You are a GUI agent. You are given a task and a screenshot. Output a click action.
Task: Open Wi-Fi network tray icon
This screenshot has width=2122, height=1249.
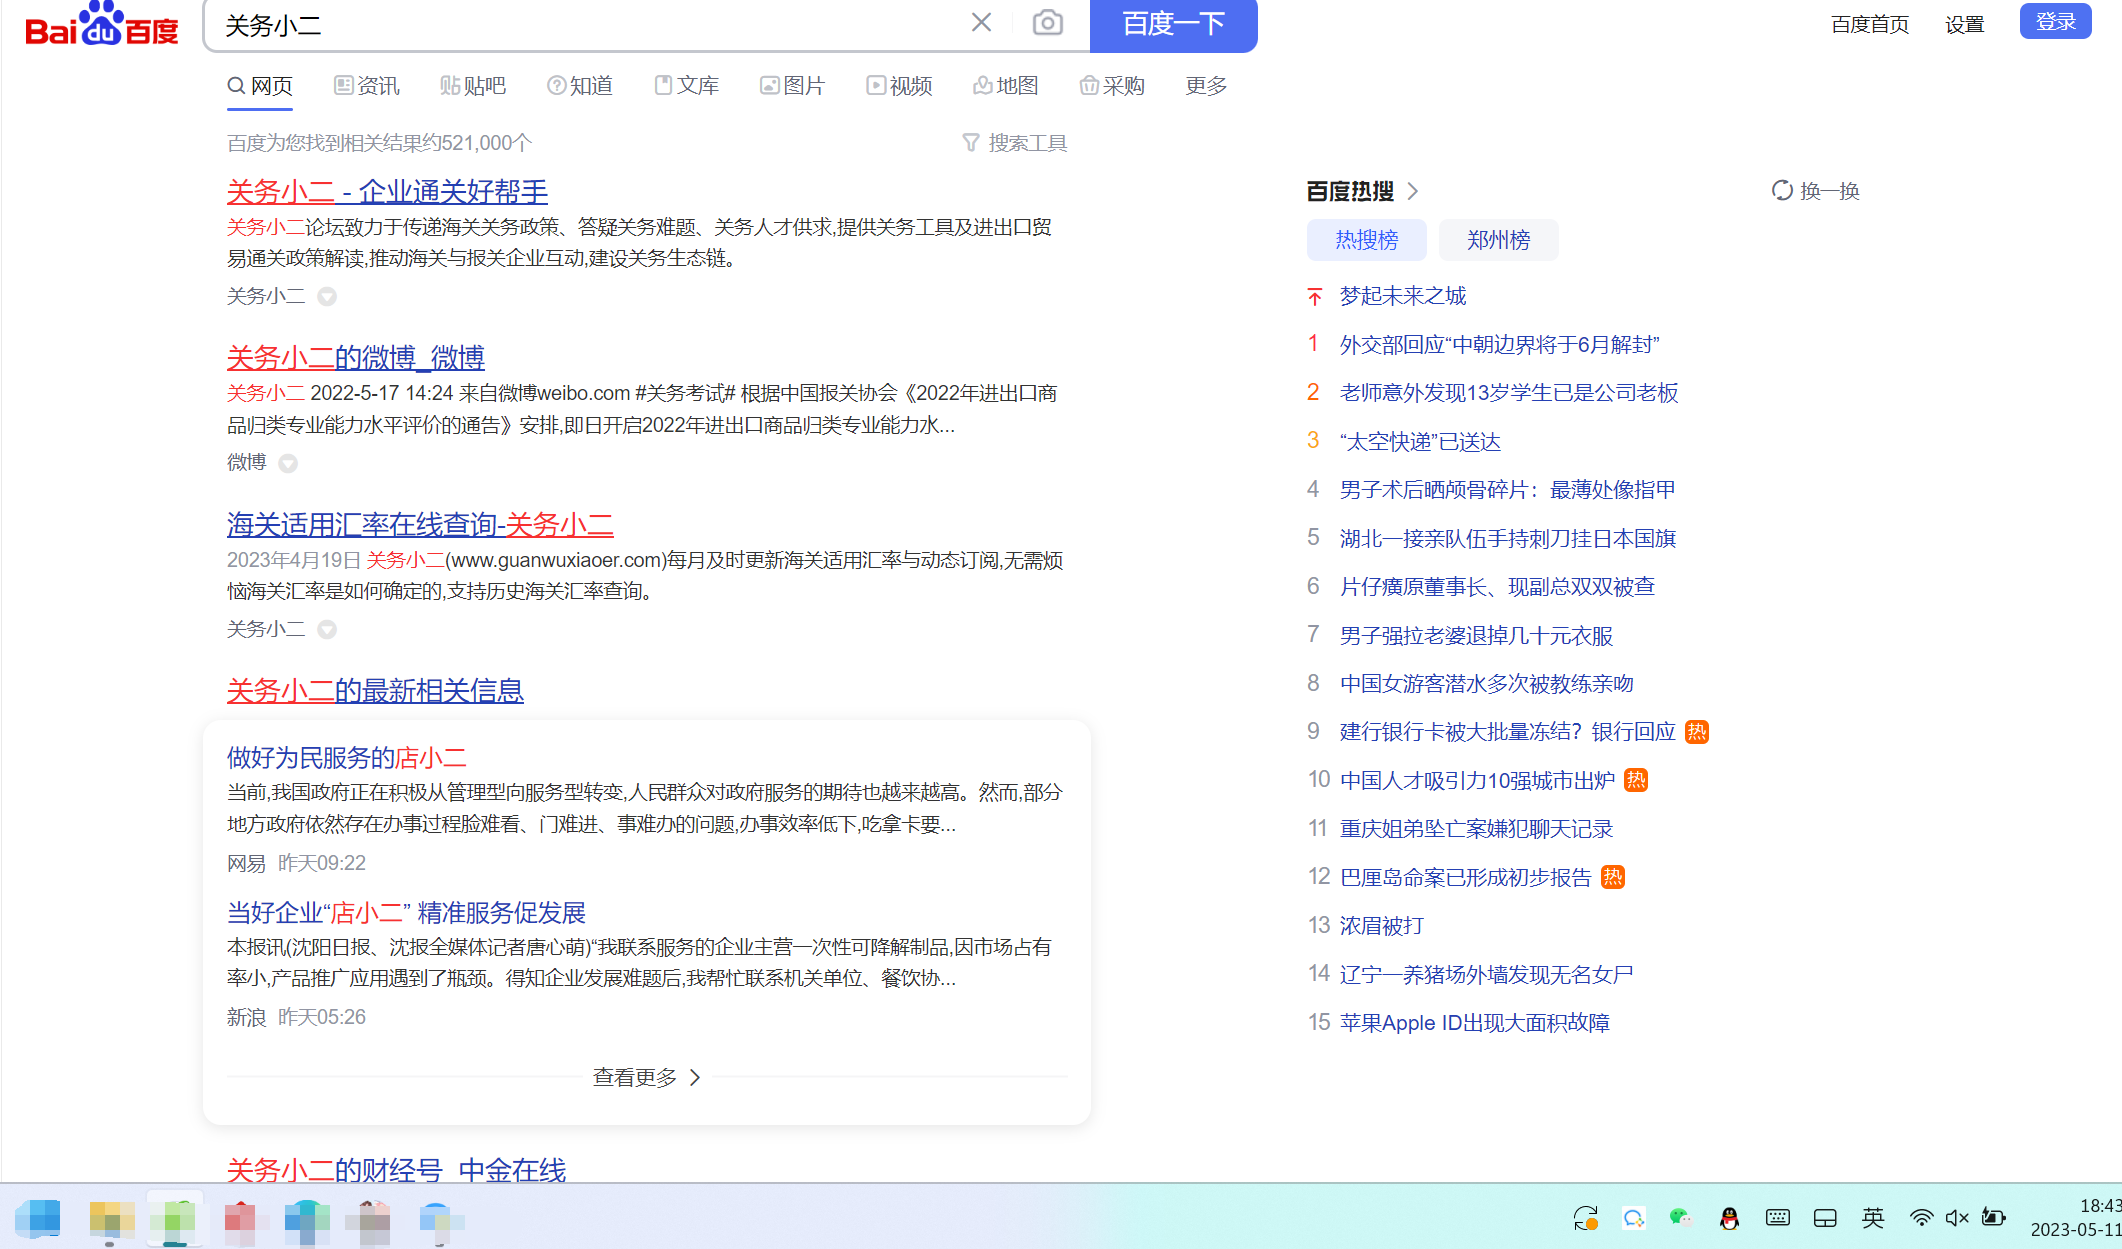point(1921,1217)
